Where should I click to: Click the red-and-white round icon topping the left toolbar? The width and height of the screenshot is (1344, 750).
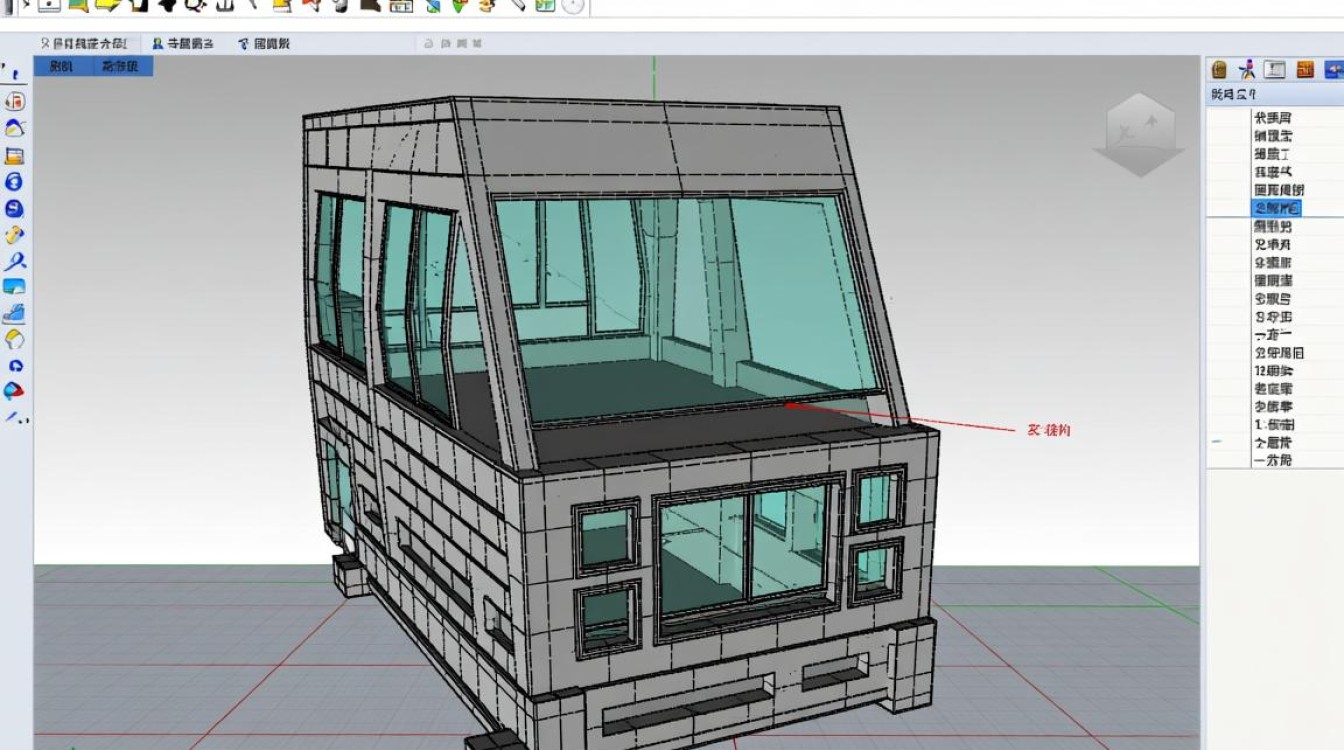[15, 101]
